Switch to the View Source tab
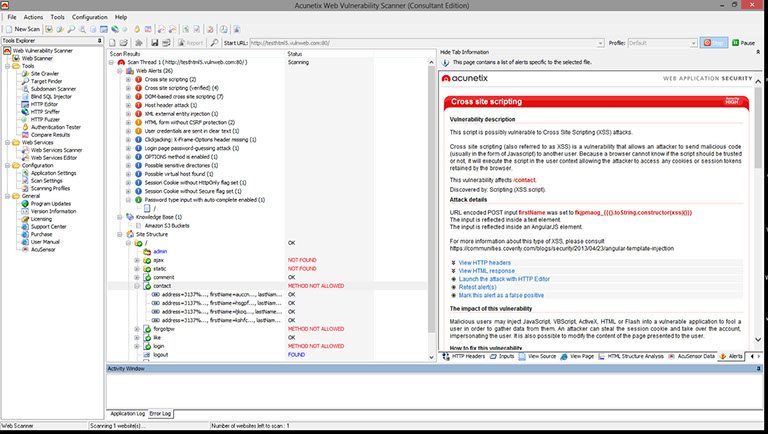This screenshot has width=768, height=434. [537, 357]
